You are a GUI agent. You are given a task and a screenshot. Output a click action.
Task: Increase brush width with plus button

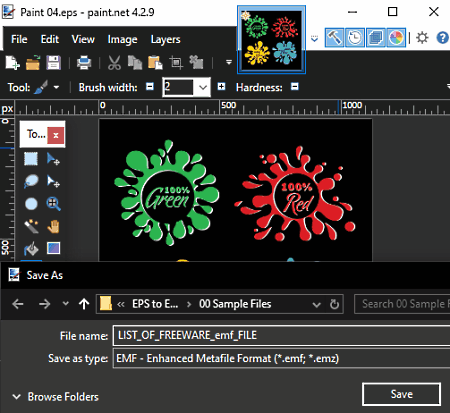tap(221, 87)
